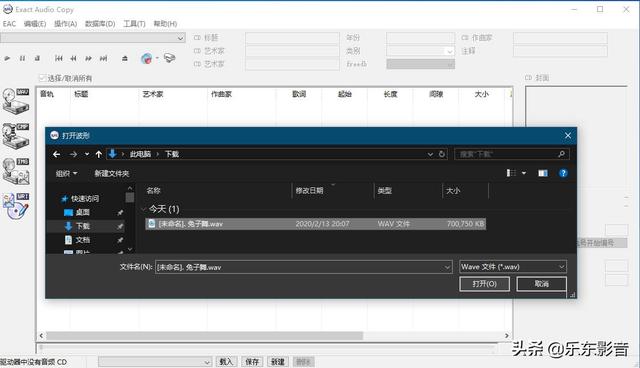Open recent locations dropdown arrow
This screenshot has height=368, width=640.
pos(87,154)
